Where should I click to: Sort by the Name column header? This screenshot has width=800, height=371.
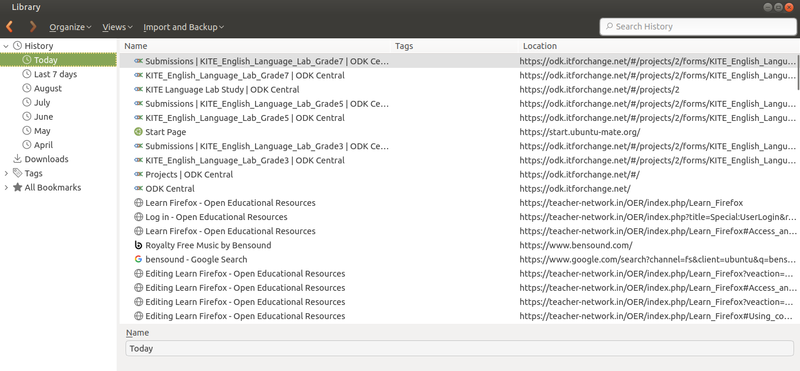pyautogui.click(x=255, y=46)
